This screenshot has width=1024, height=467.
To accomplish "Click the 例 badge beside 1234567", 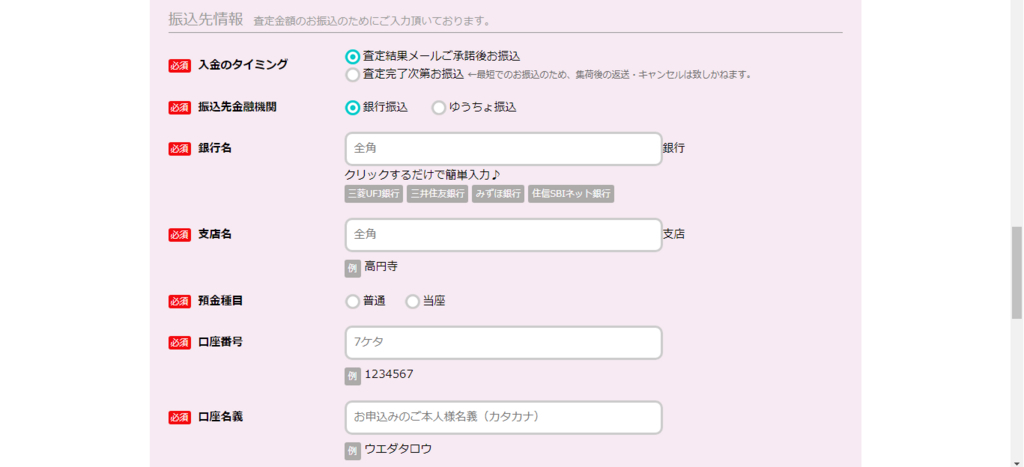I will tap(352, 376).
